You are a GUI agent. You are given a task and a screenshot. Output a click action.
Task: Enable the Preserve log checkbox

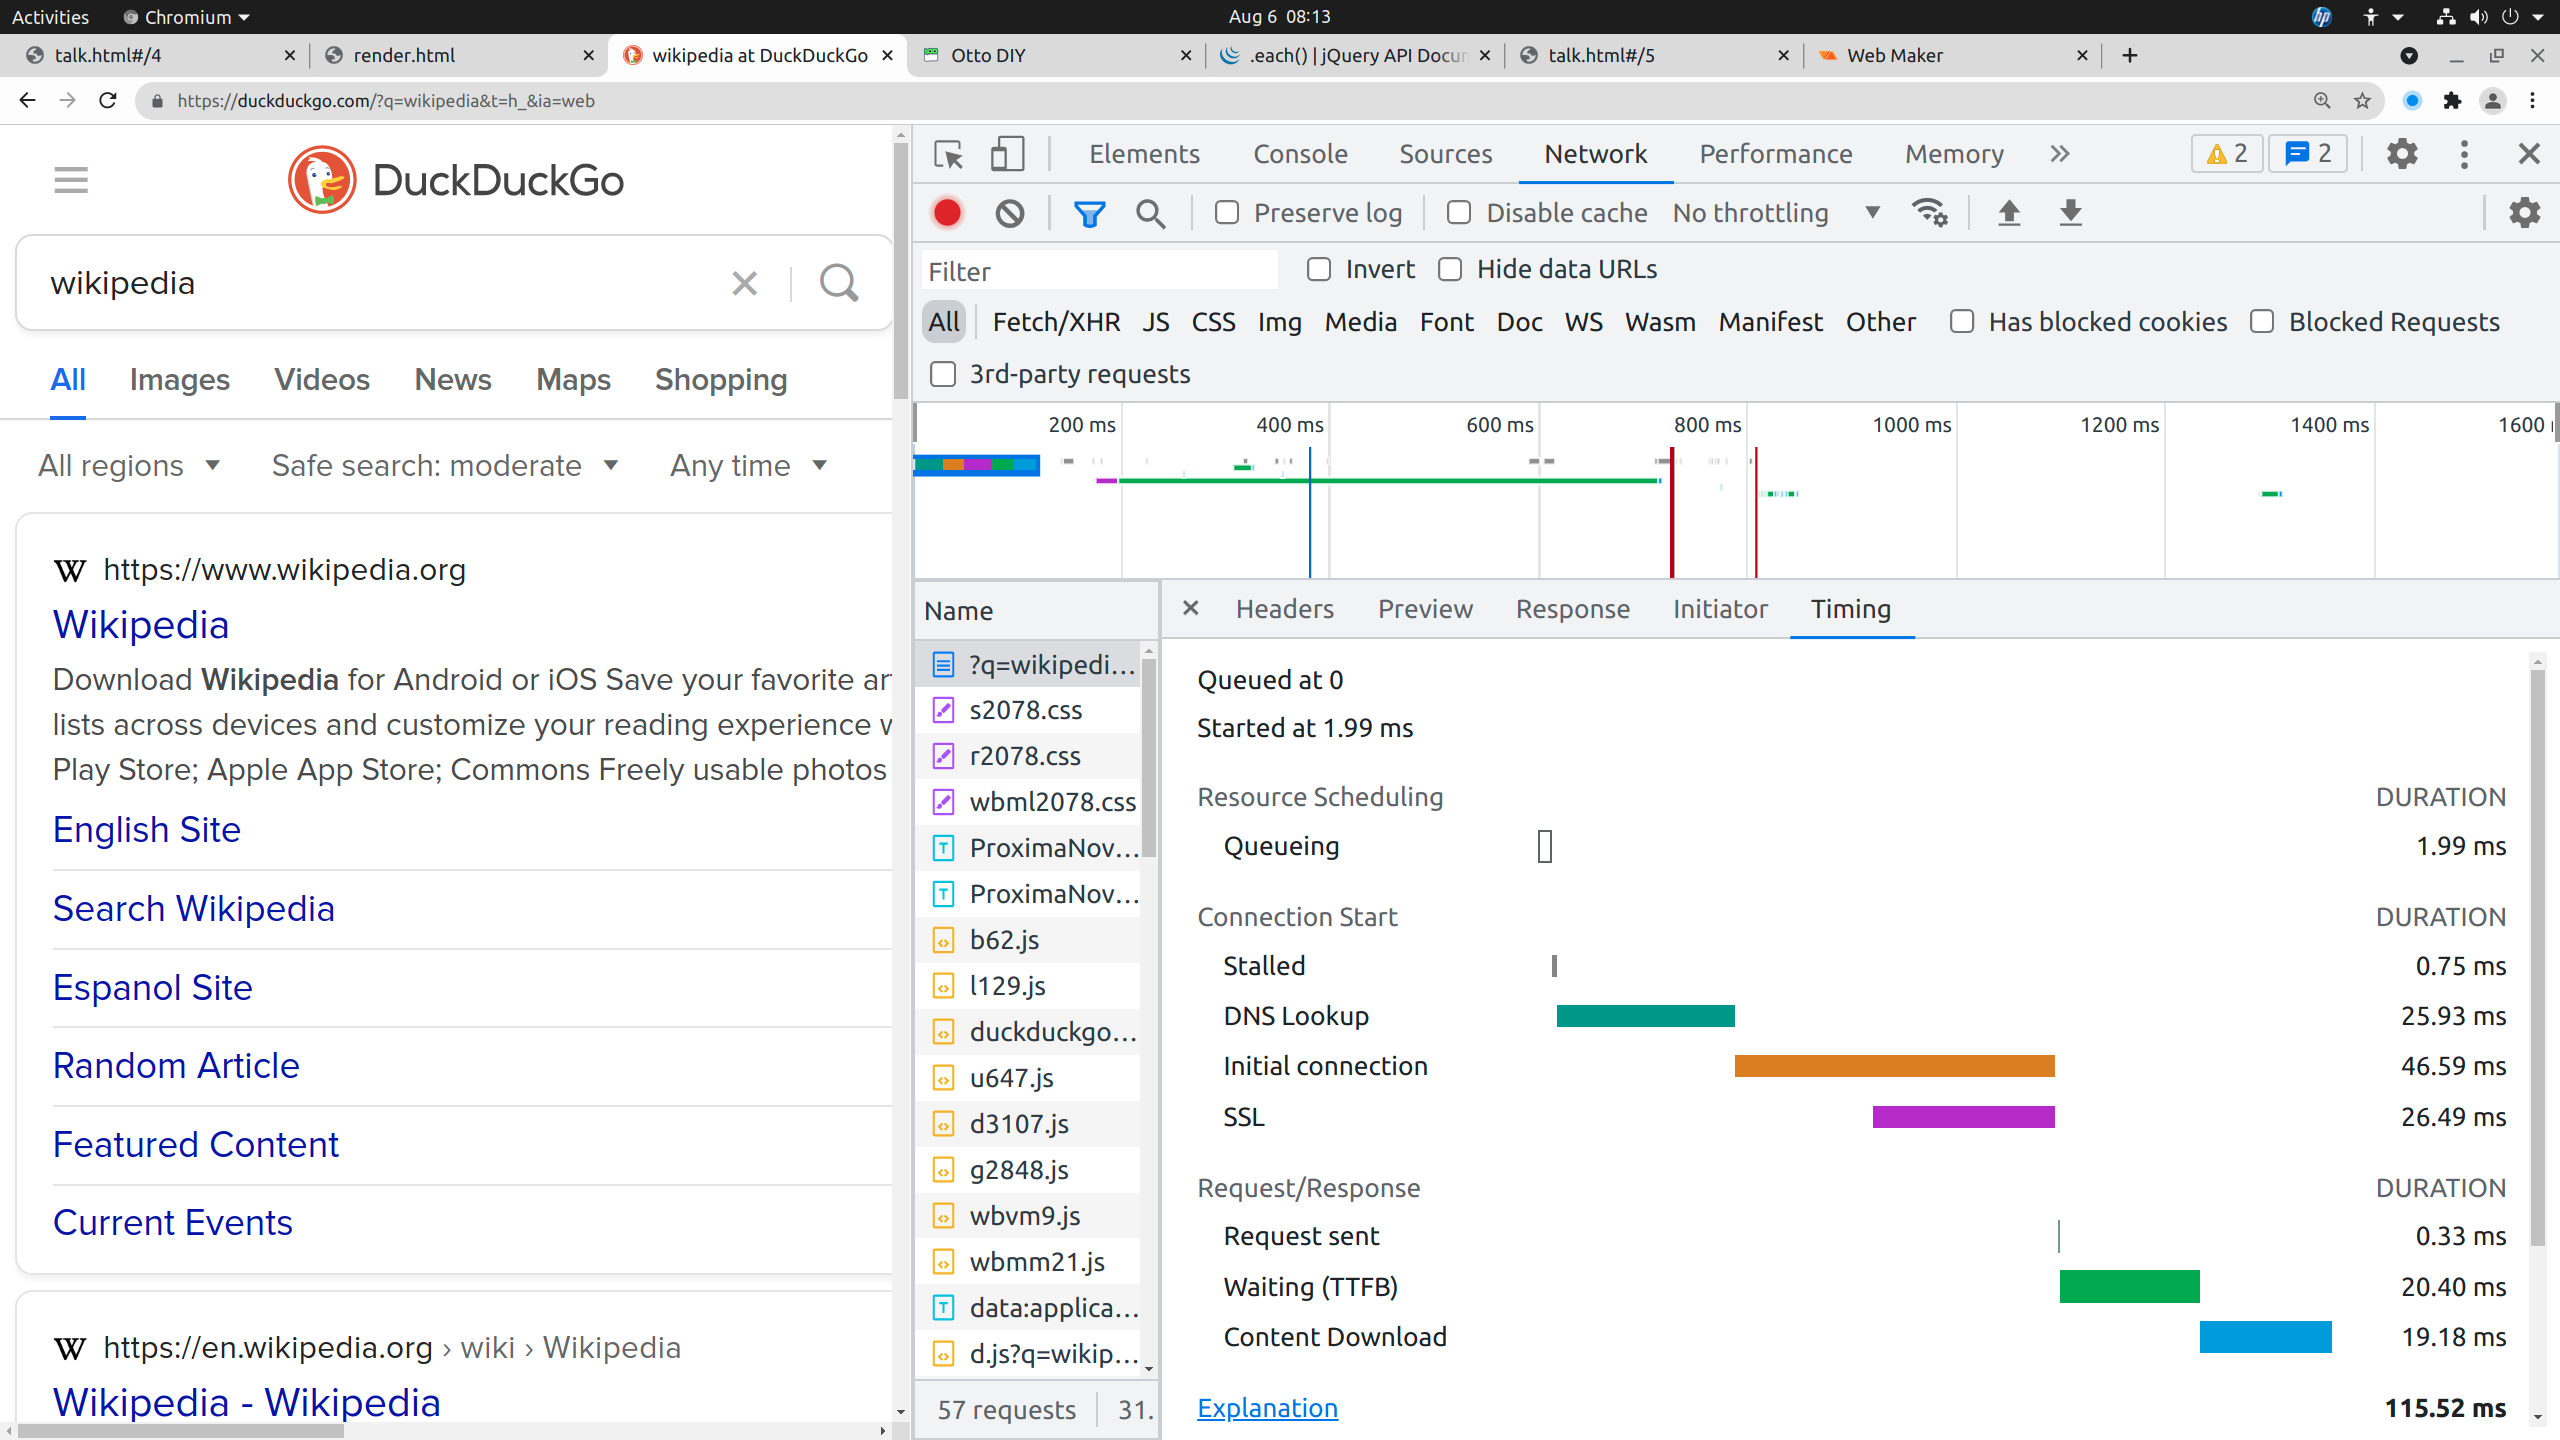1227,213
